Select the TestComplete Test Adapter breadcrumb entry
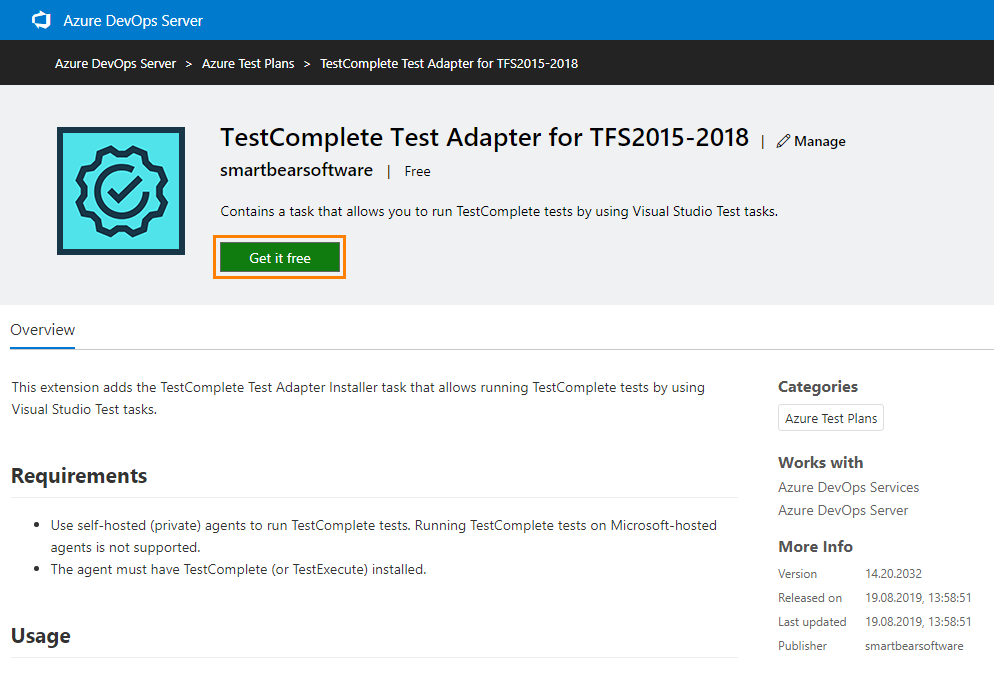The image size is (994, 676). click(449, 63)
